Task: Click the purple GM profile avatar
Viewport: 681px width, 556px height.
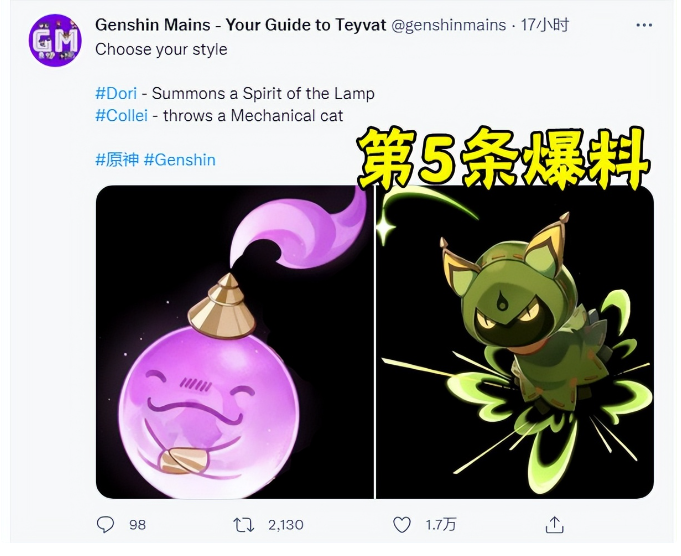Action: (55, 40)
